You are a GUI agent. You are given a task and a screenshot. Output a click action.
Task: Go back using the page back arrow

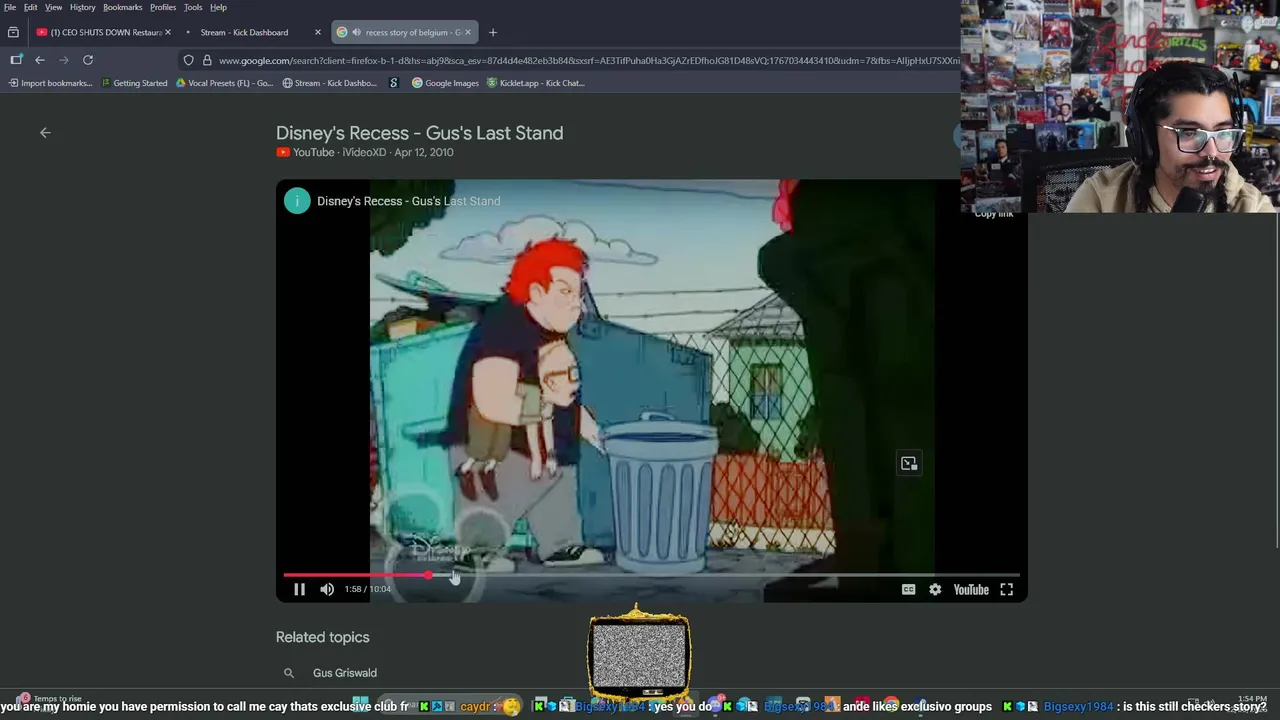click(45, 132)
